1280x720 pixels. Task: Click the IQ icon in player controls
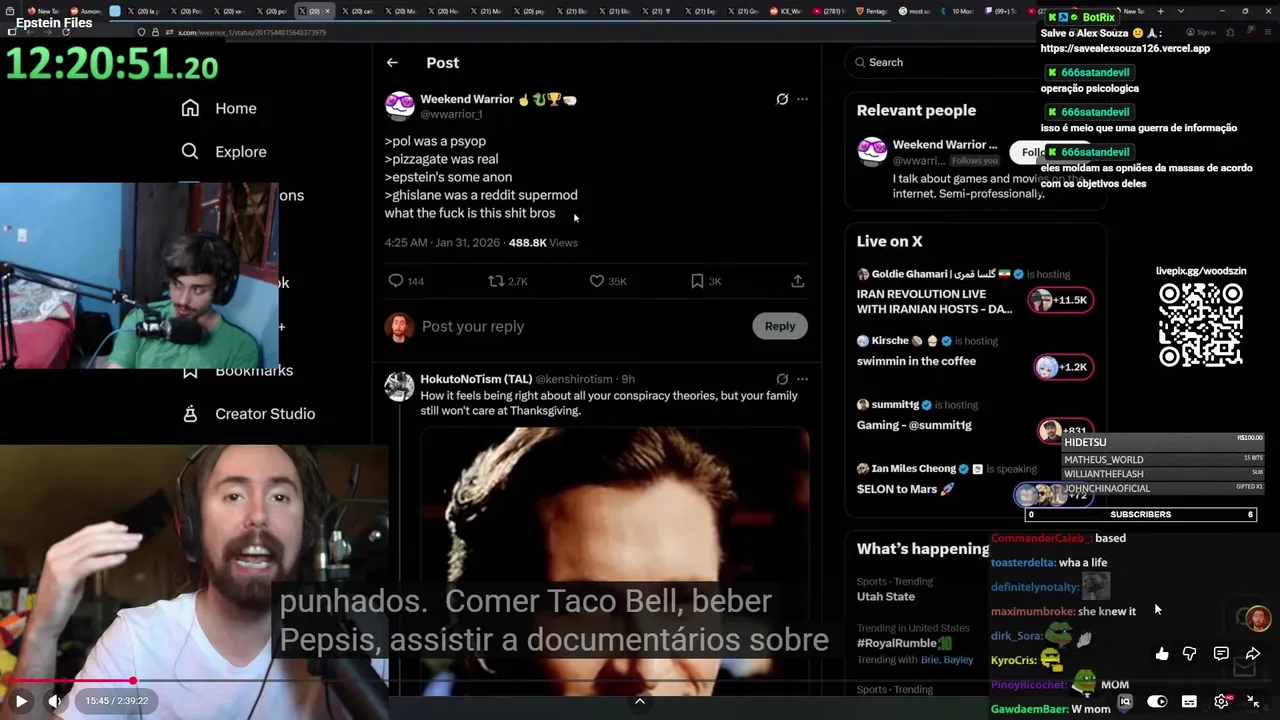[x=1125, y=702]
